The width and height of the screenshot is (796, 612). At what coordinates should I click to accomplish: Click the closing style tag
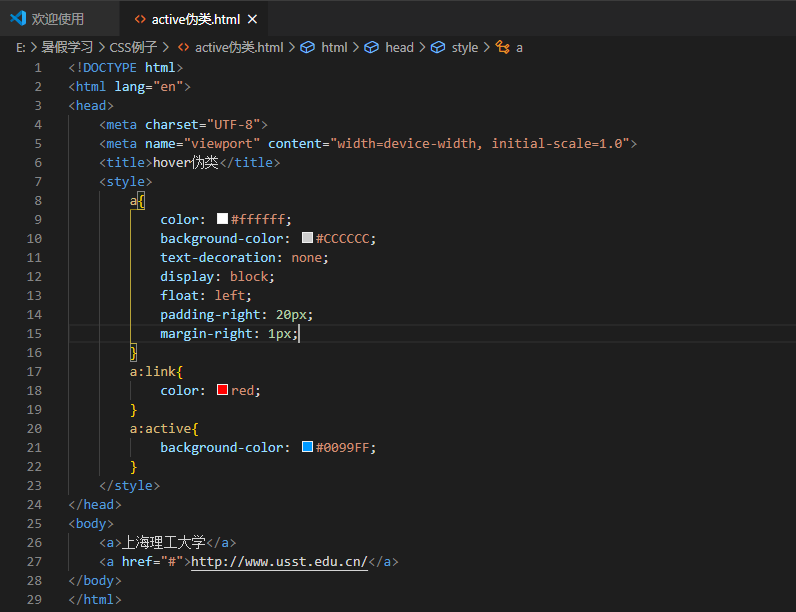coord(129,486)
